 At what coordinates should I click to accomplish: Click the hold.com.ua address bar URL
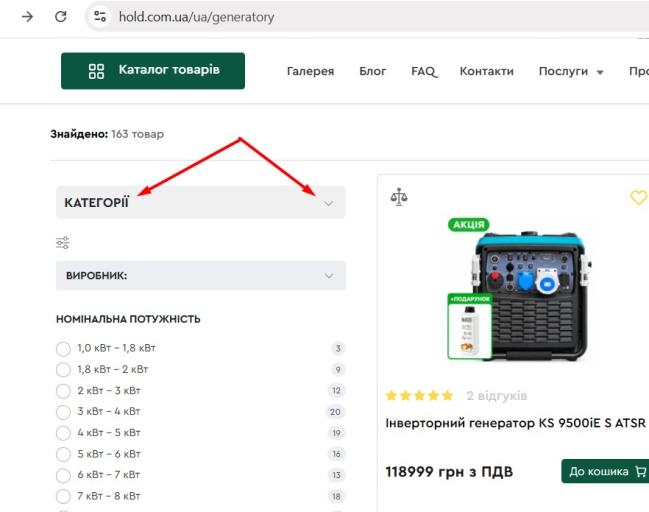(x=196, y=17)
